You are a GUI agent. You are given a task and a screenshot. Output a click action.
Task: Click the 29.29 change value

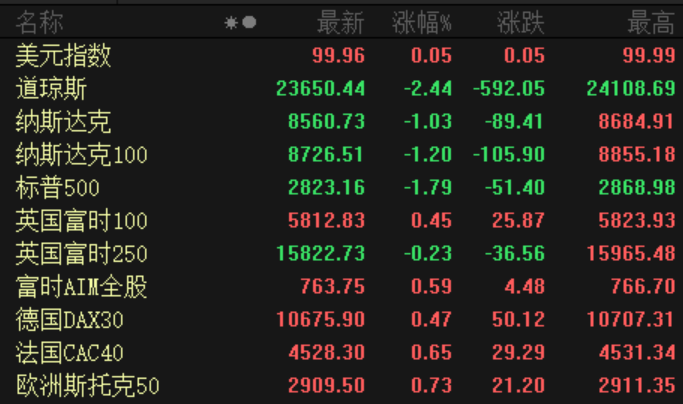518,353
